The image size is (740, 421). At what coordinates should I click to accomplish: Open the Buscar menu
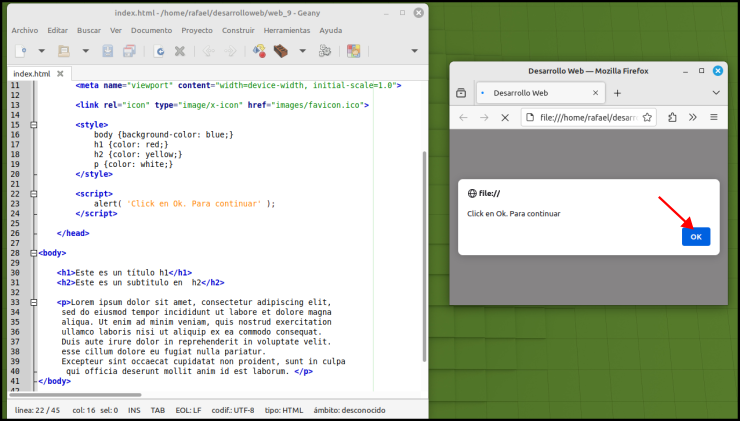tap(89, 30)
